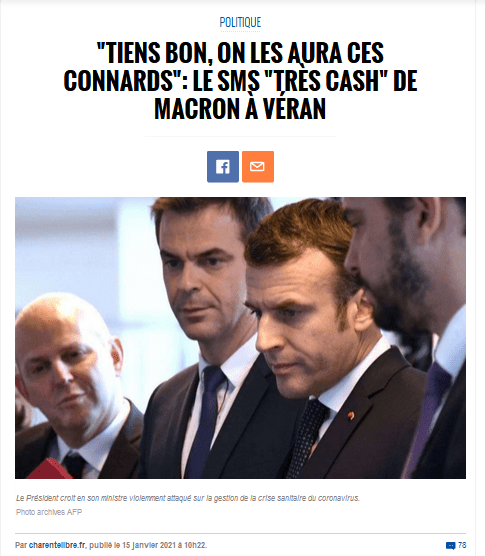Click the headline line "MACRON À VÉRAN"
The image size is (485, 556).
tap(240, 109)
